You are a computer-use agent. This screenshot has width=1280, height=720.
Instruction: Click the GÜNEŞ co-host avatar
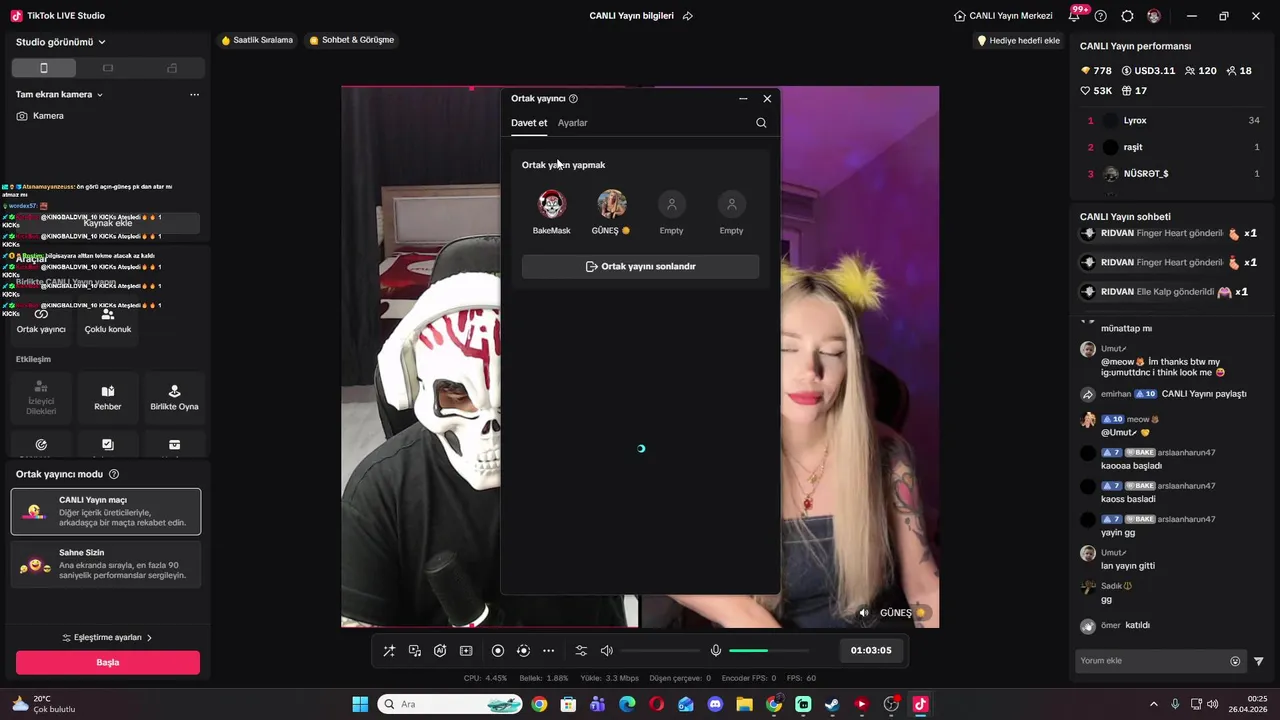pyautogui.click(x=612, y=204)
